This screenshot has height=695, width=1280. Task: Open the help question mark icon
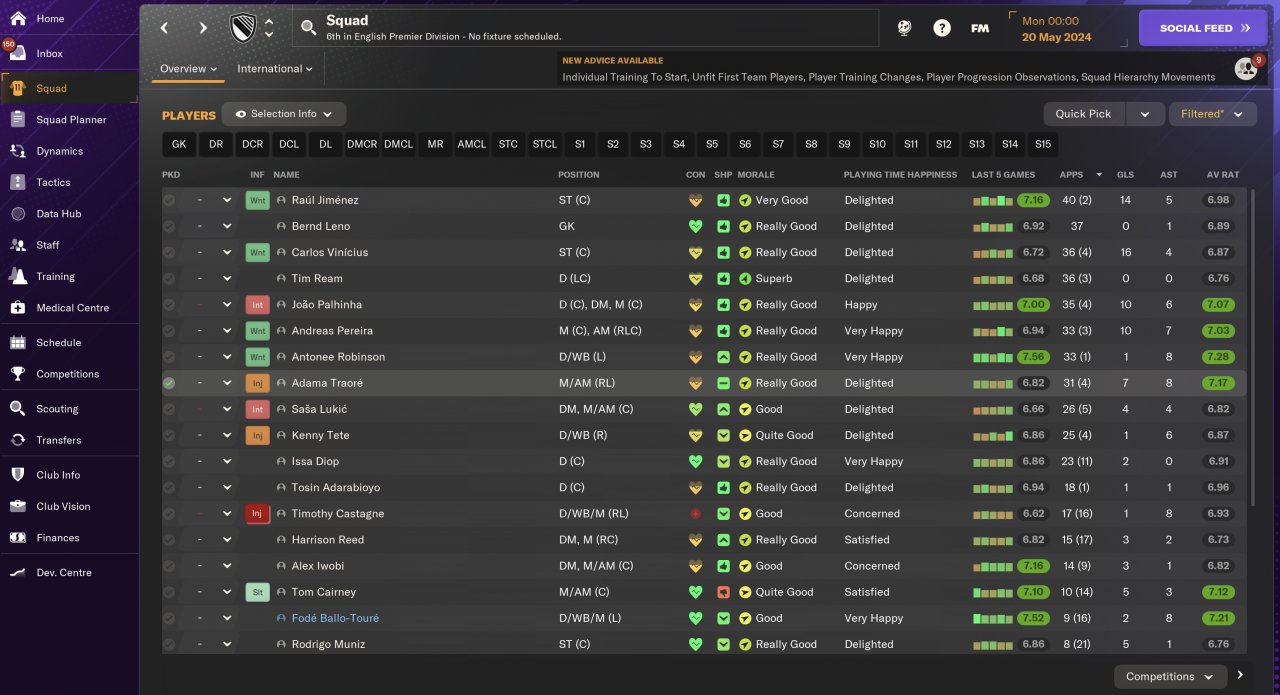point(942,28)
